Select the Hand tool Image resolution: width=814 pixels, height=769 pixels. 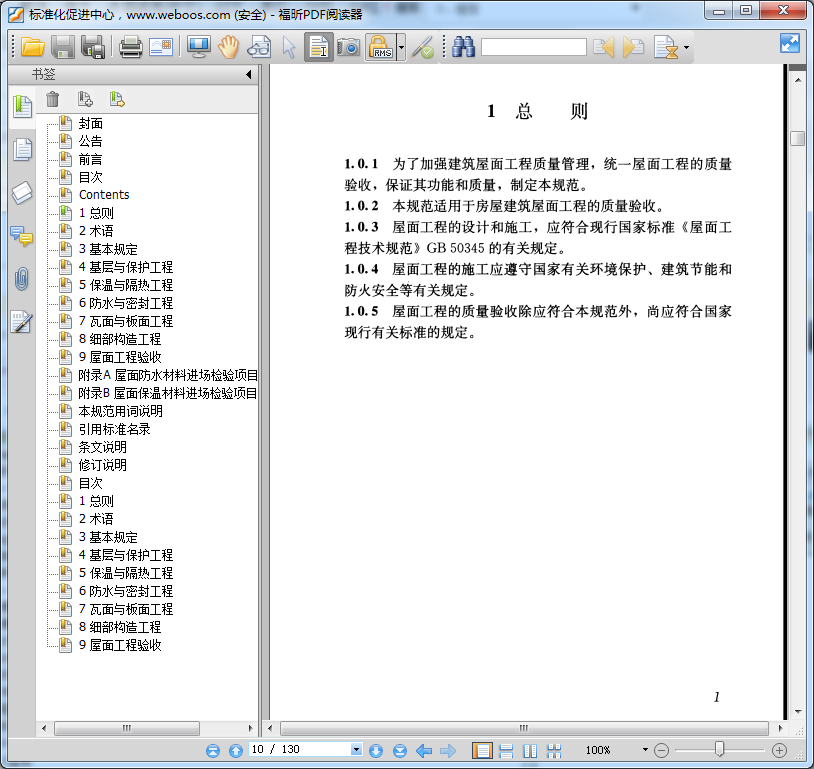(229, 47)
